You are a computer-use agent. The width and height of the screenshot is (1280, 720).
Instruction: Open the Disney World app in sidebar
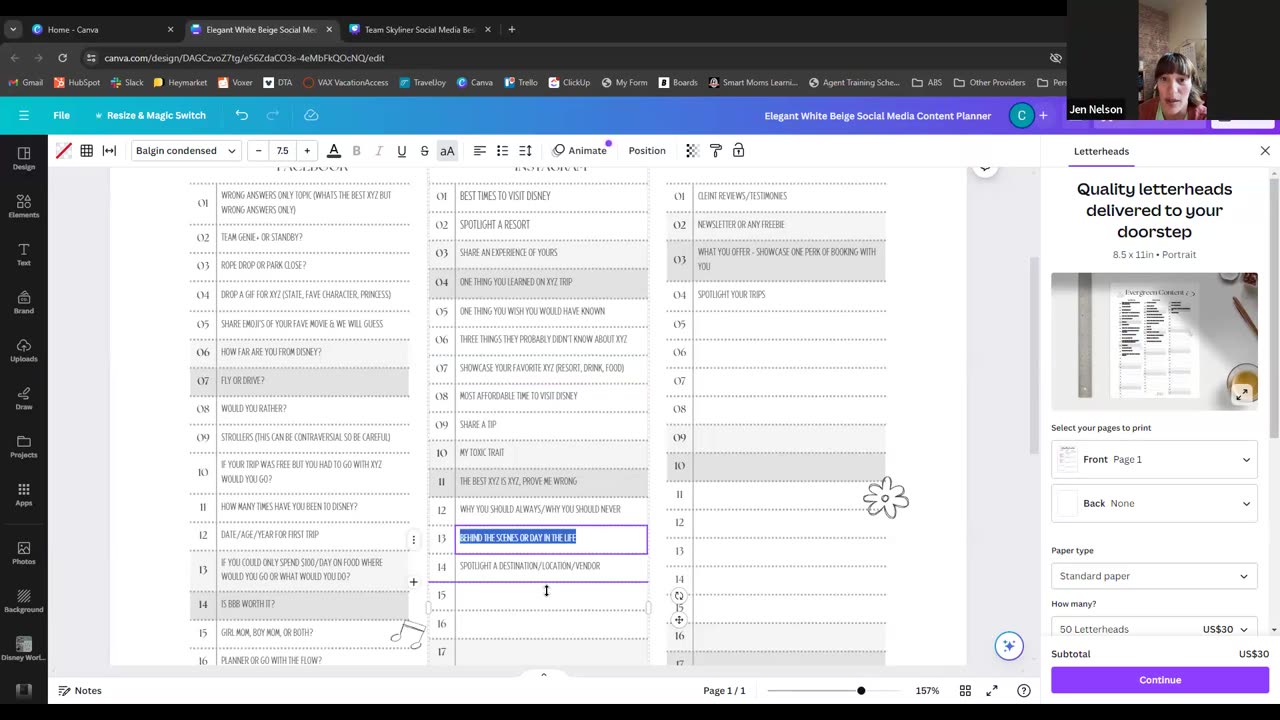(24, 649)
